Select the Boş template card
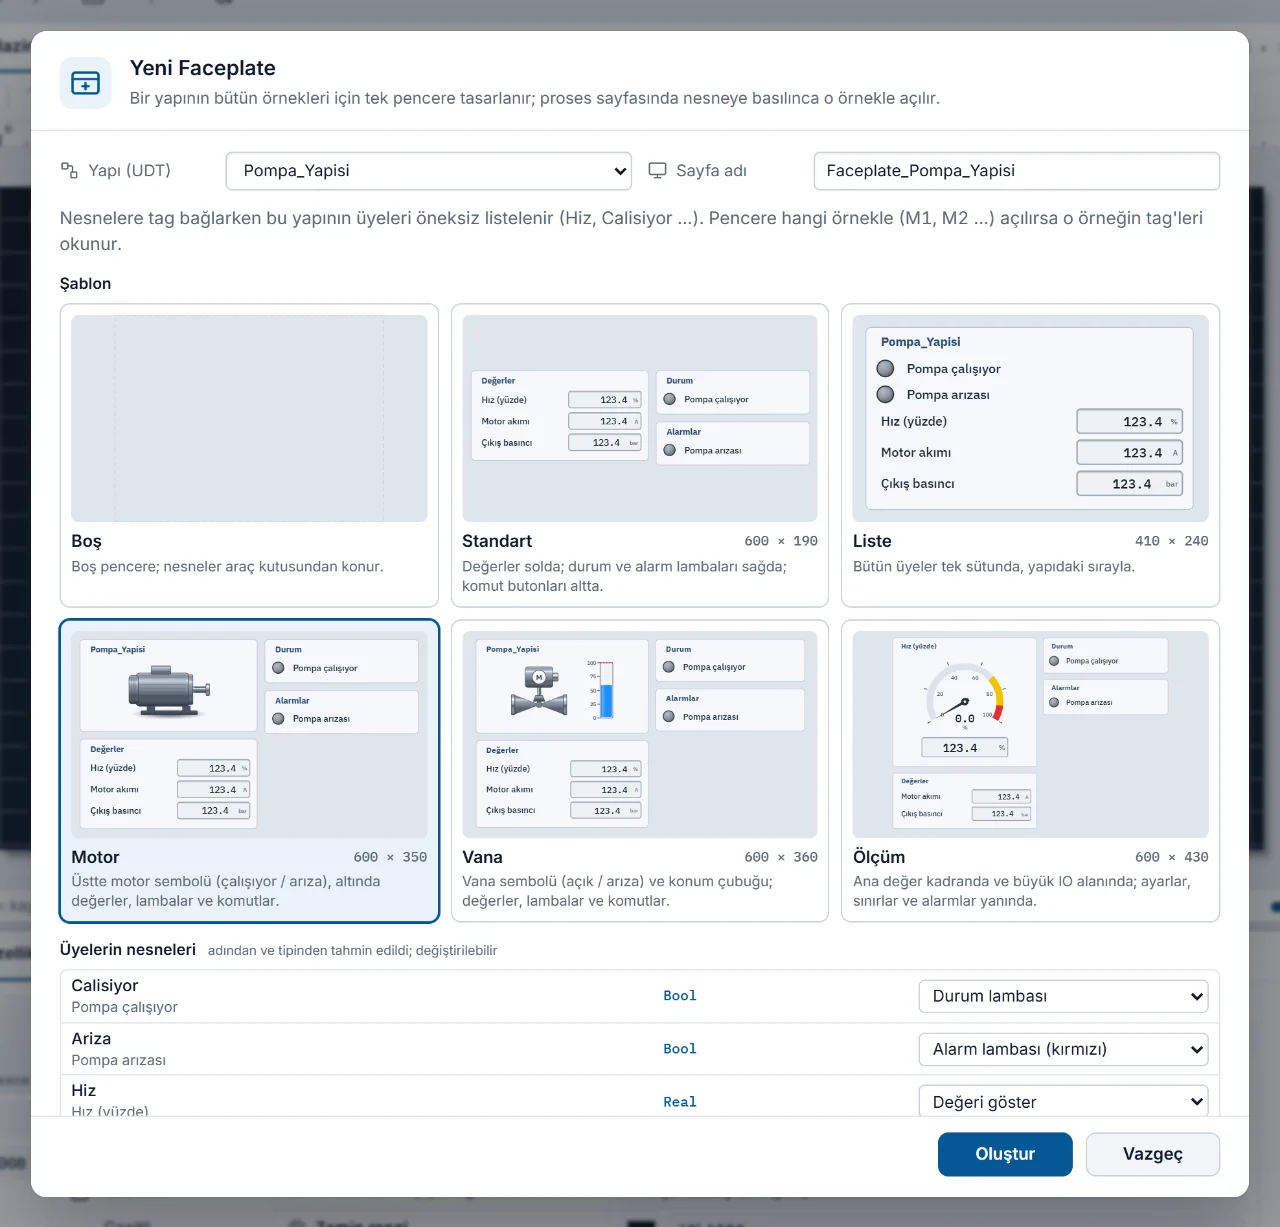The width and height of the screenshot is (1280, 1227). point(249,455)
